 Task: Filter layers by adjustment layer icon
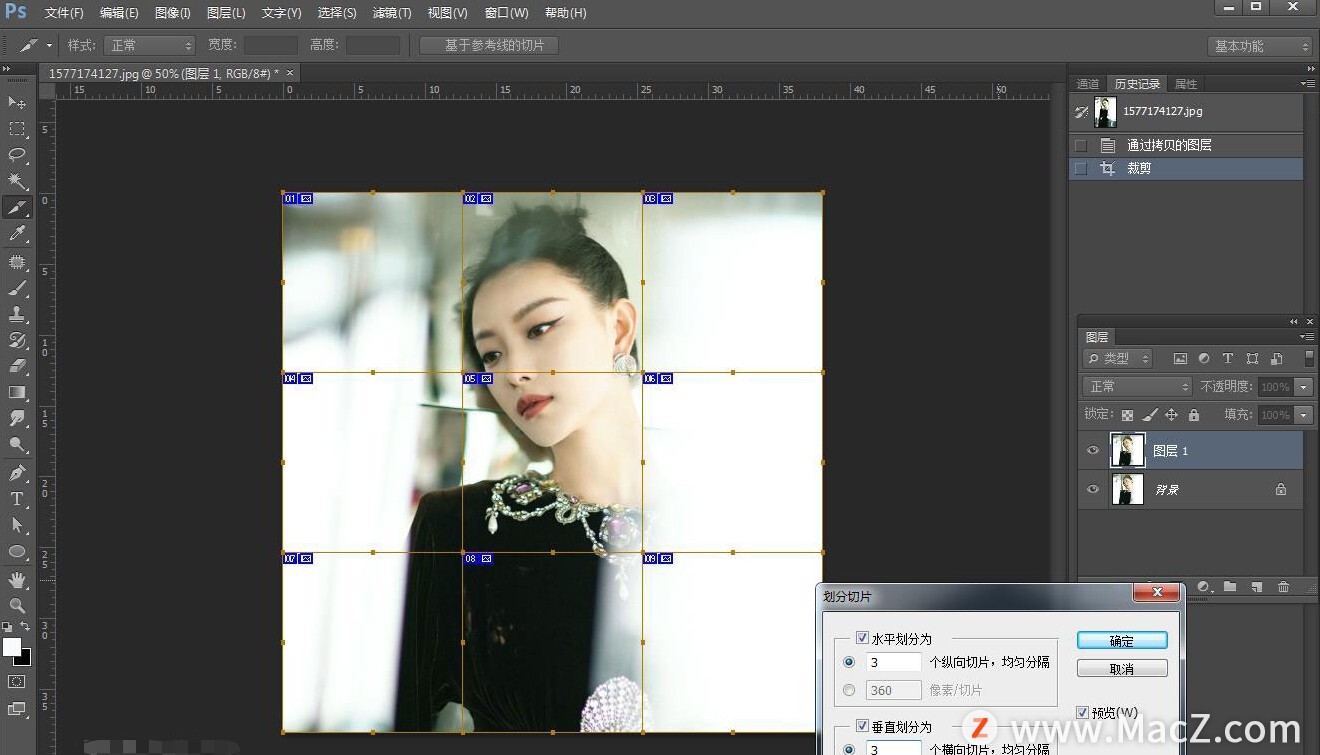1204,359
